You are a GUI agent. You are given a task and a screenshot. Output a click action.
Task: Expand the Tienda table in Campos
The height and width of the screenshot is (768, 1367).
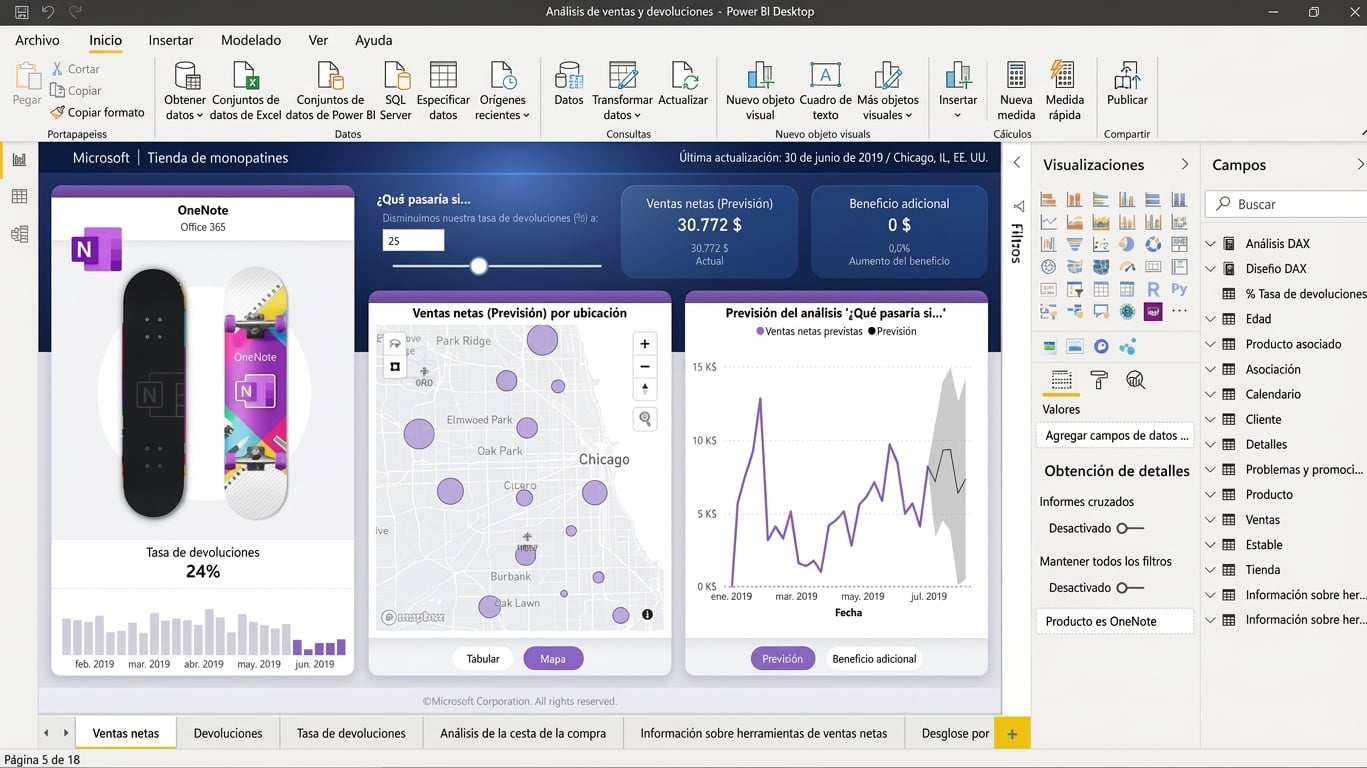pos(1210,569)
